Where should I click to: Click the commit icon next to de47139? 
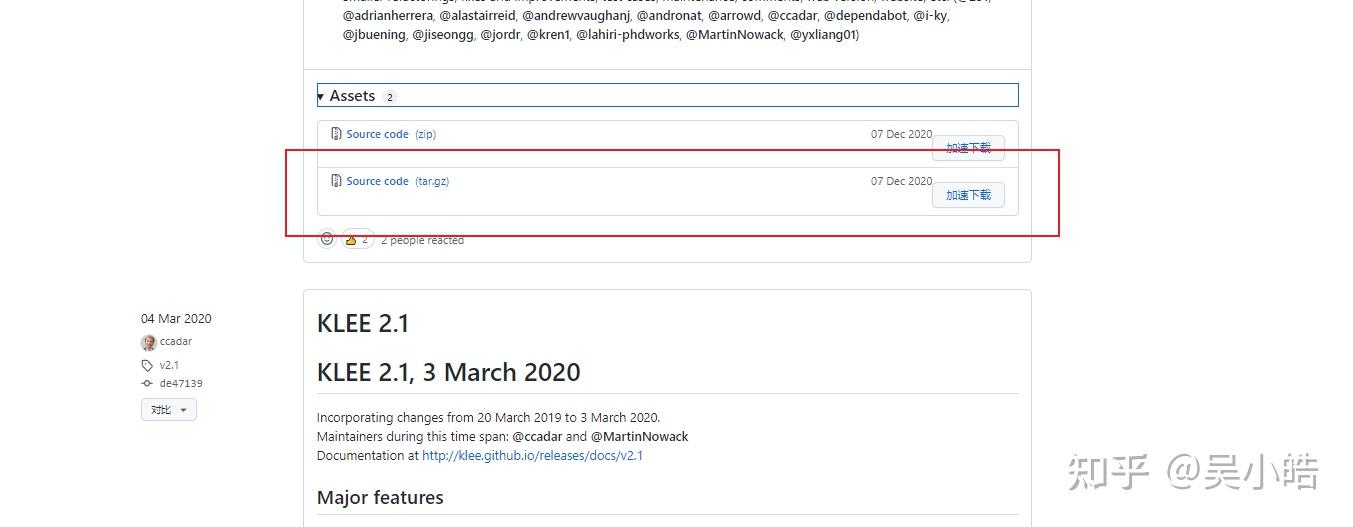tap(148, 383)
